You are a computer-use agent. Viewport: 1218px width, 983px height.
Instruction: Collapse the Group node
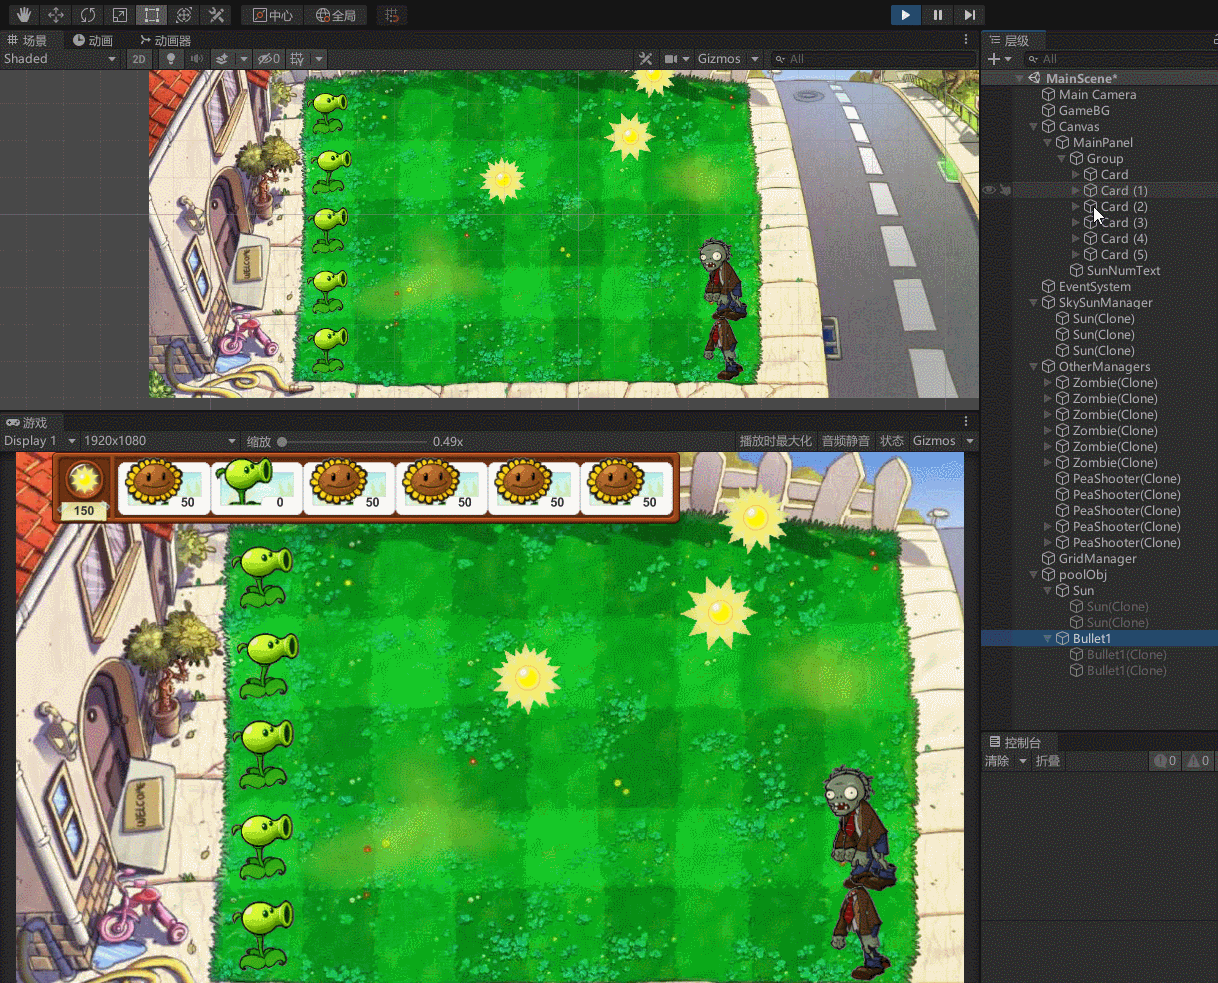click(1062, 158)
